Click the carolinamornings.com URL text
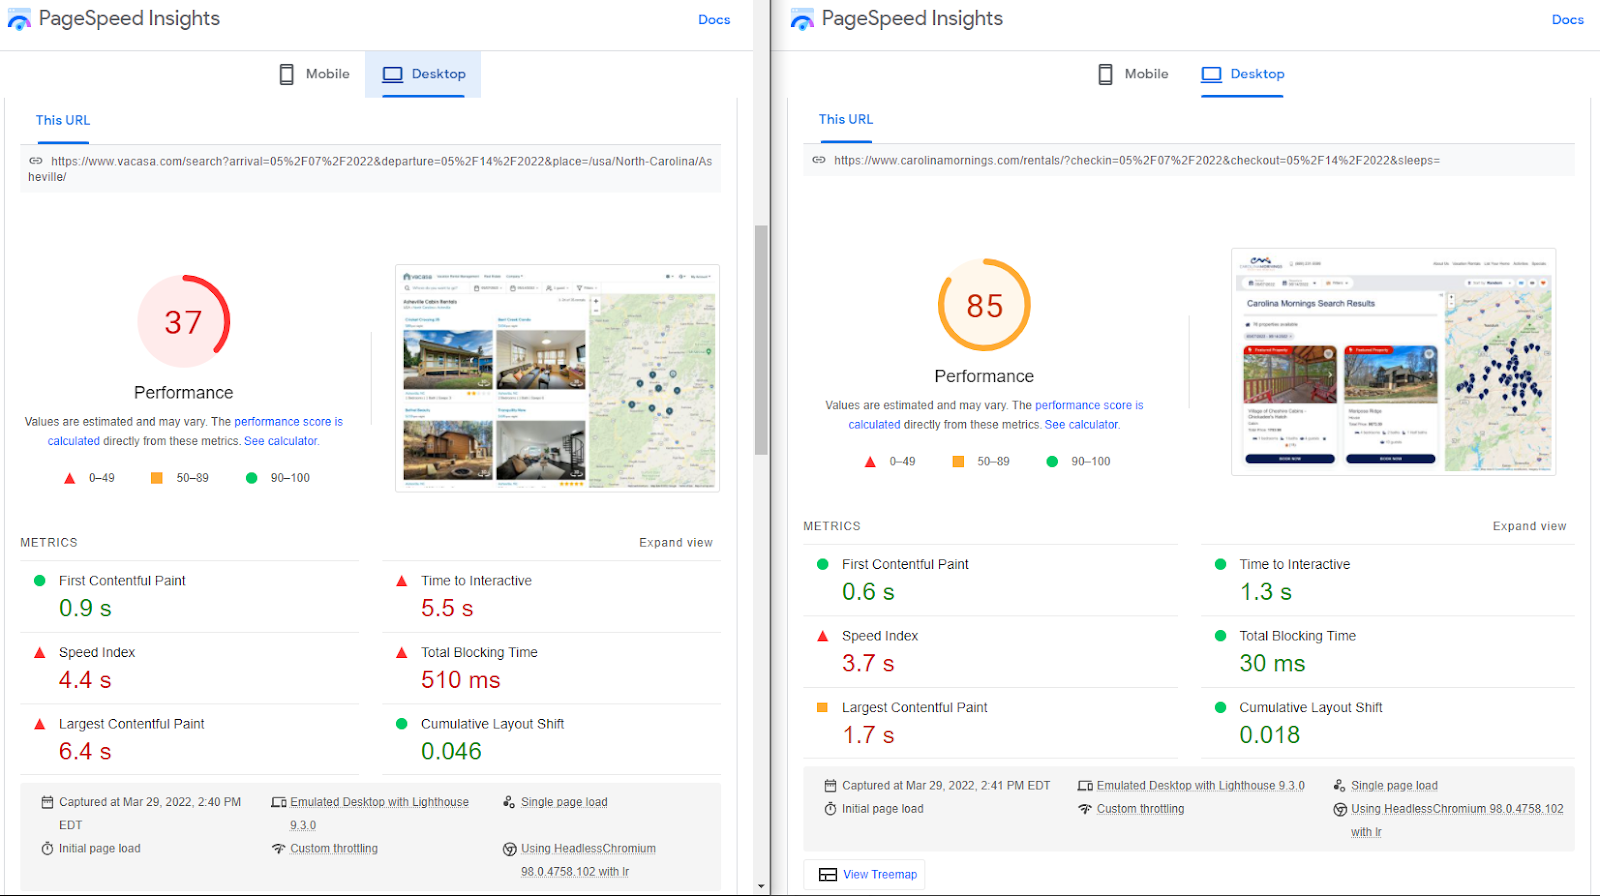 [1137, 160]
